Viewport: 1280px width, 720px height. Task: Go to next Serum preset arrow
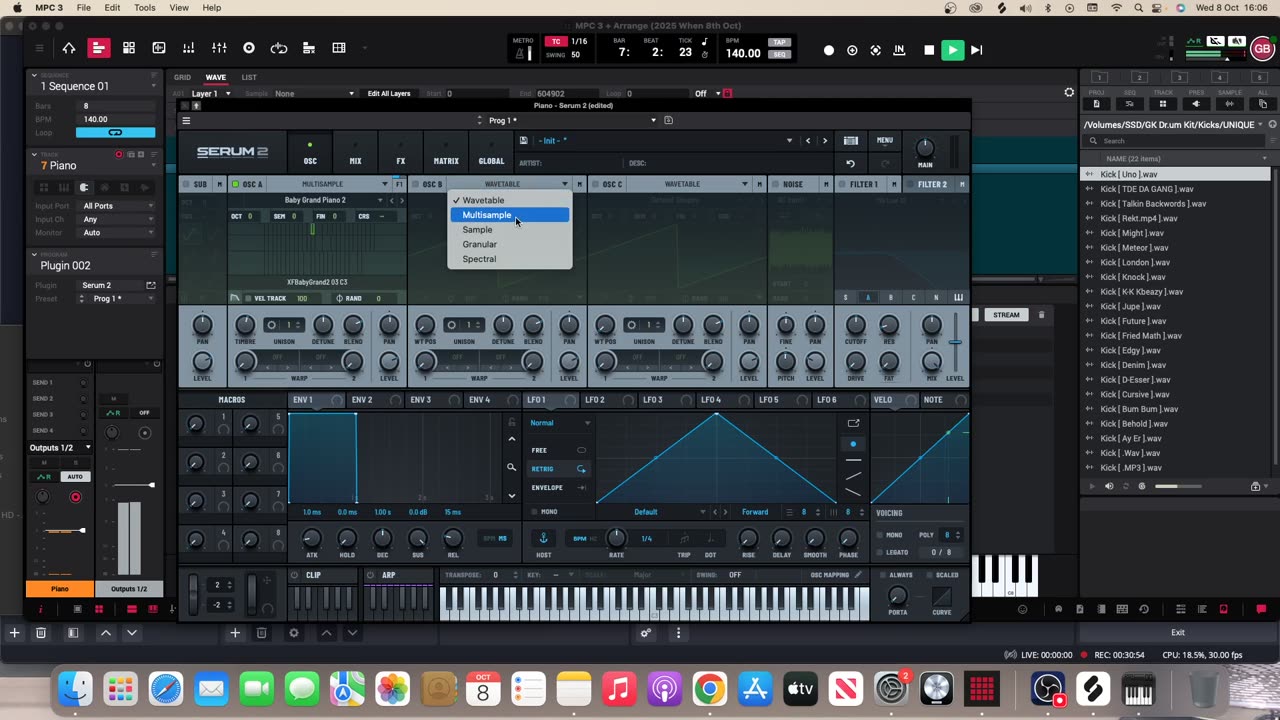[x=824, y=140]
